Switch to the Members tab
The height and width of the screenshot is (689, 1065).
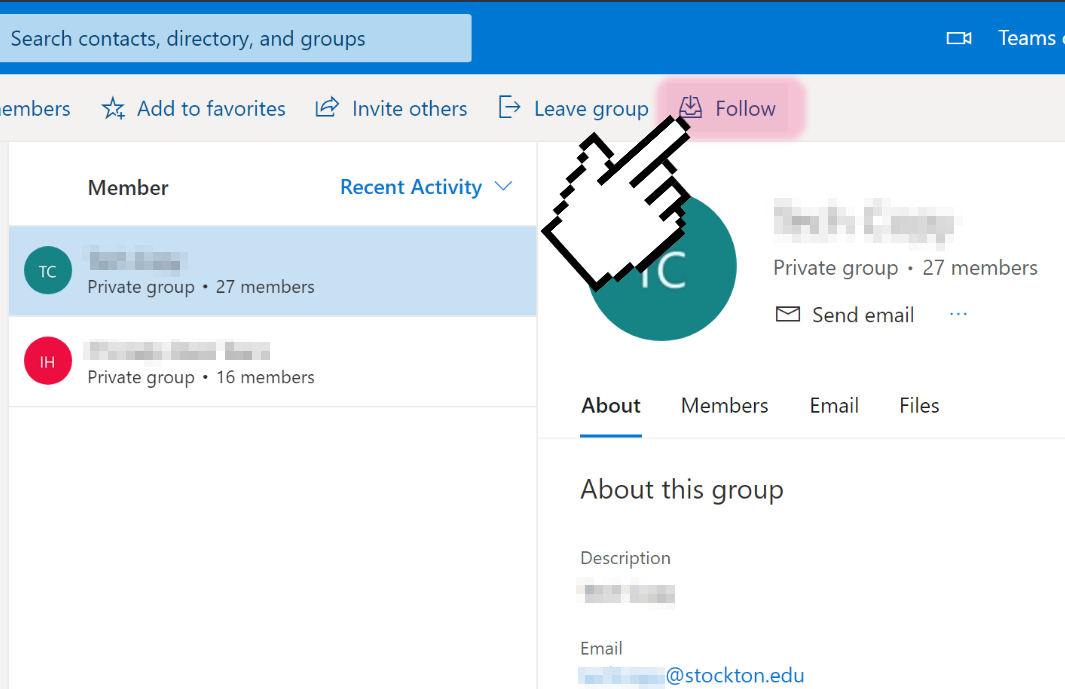point(725,406)
